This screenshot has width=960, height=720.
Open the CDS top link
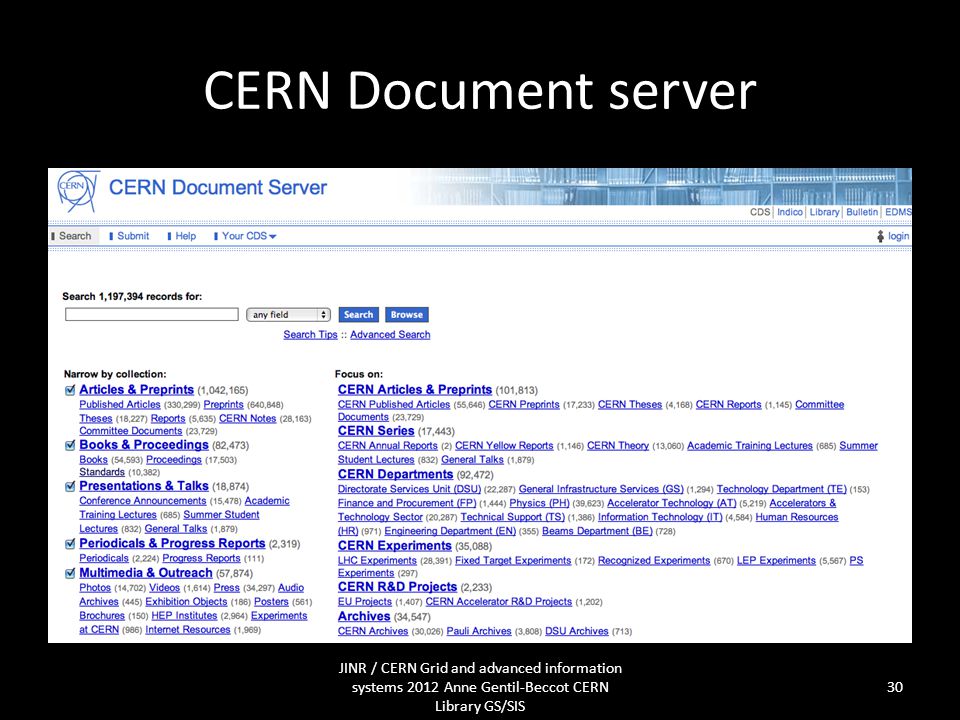click(760, 212)
